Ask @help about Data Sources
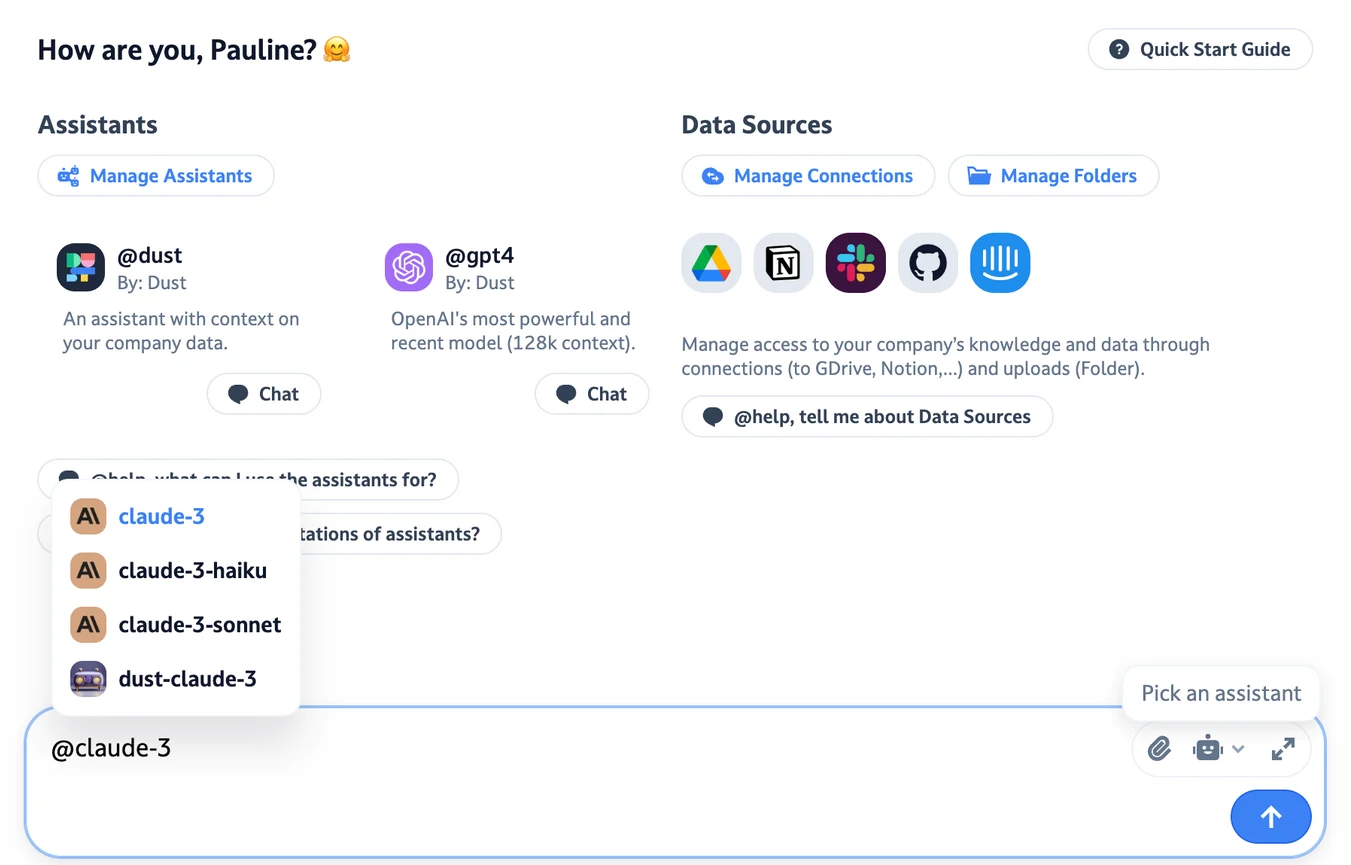Screen dimensions: 1351x865 tap(867, 417)
